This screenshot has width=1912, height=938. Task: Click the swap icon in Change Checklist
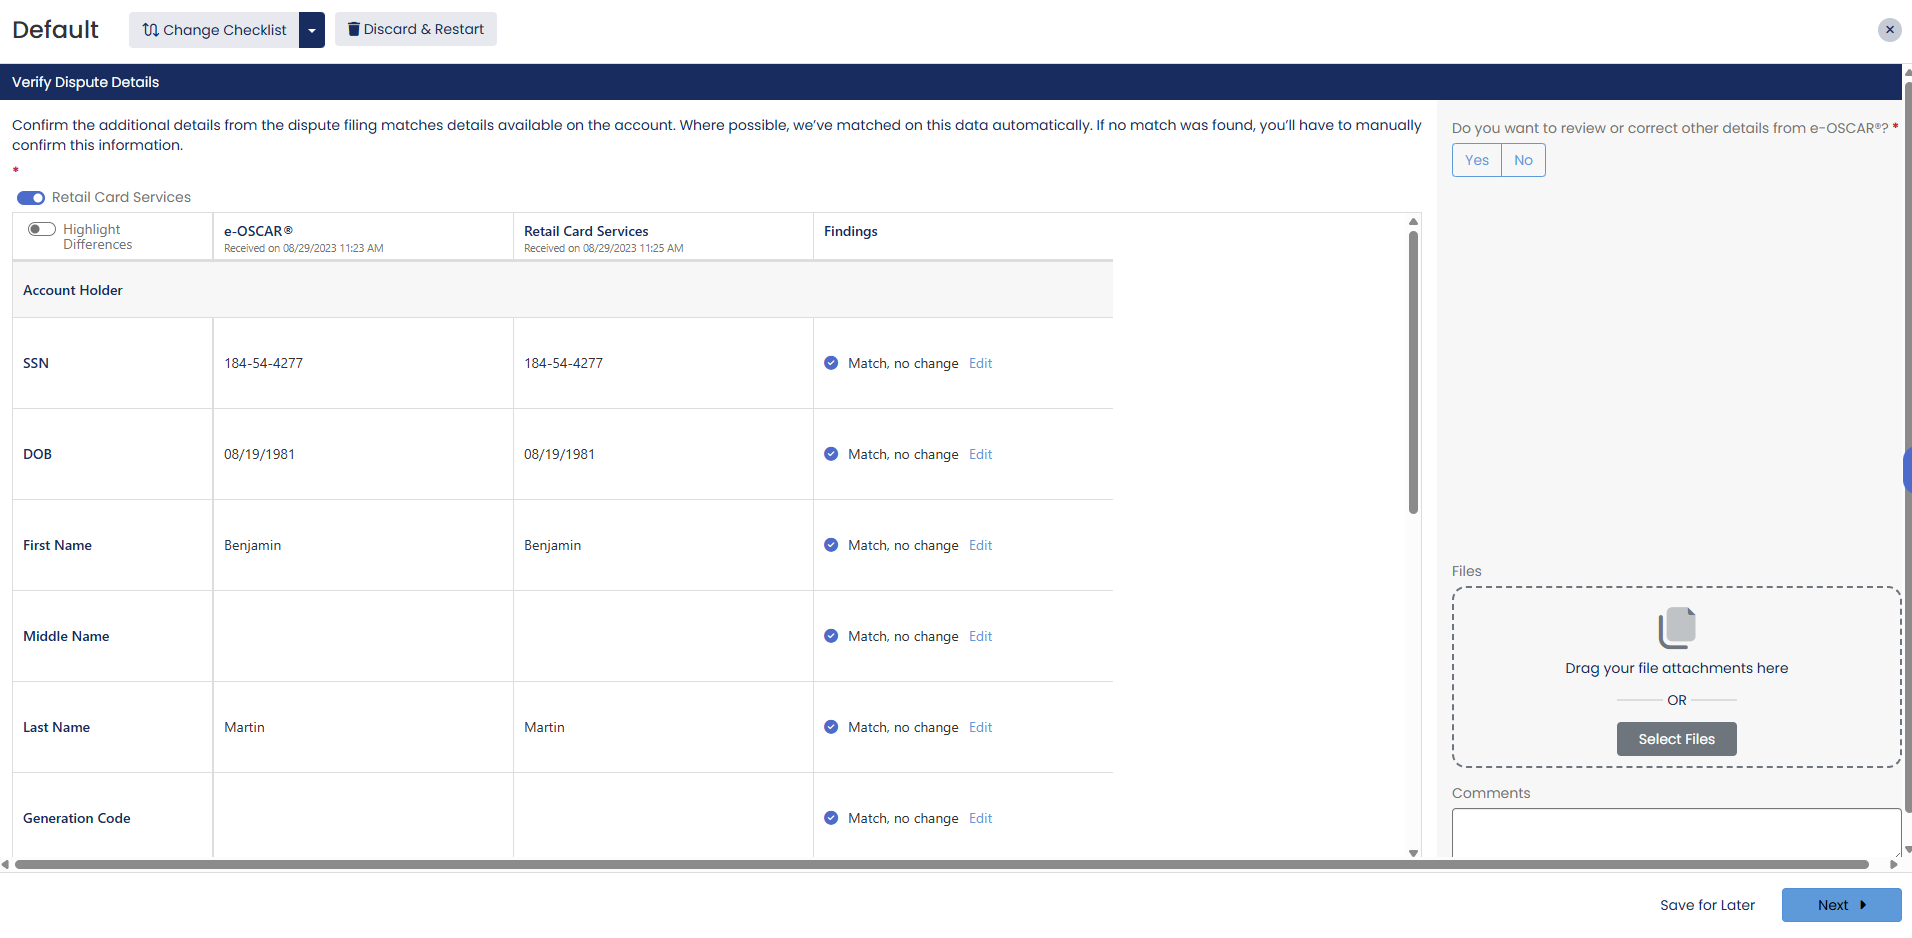151,30
